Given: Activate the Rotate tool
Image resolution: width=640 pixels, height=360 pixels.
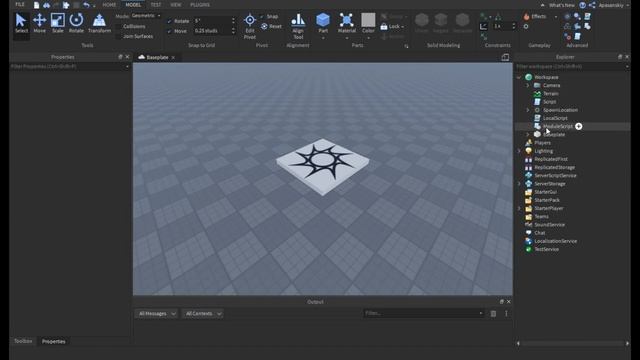Looking at the screenshot, I should click(76, 23).
